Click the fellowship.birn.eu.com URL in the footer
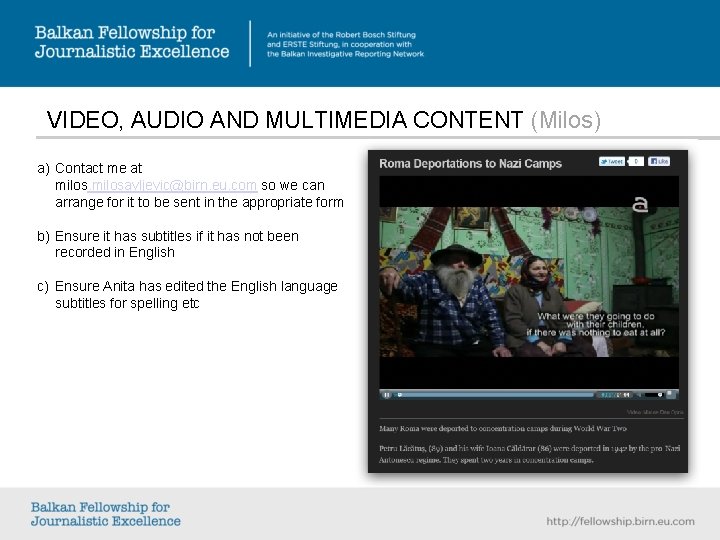Image resolution: width=720 pixels, height=540 pixels. click(620, 522)
